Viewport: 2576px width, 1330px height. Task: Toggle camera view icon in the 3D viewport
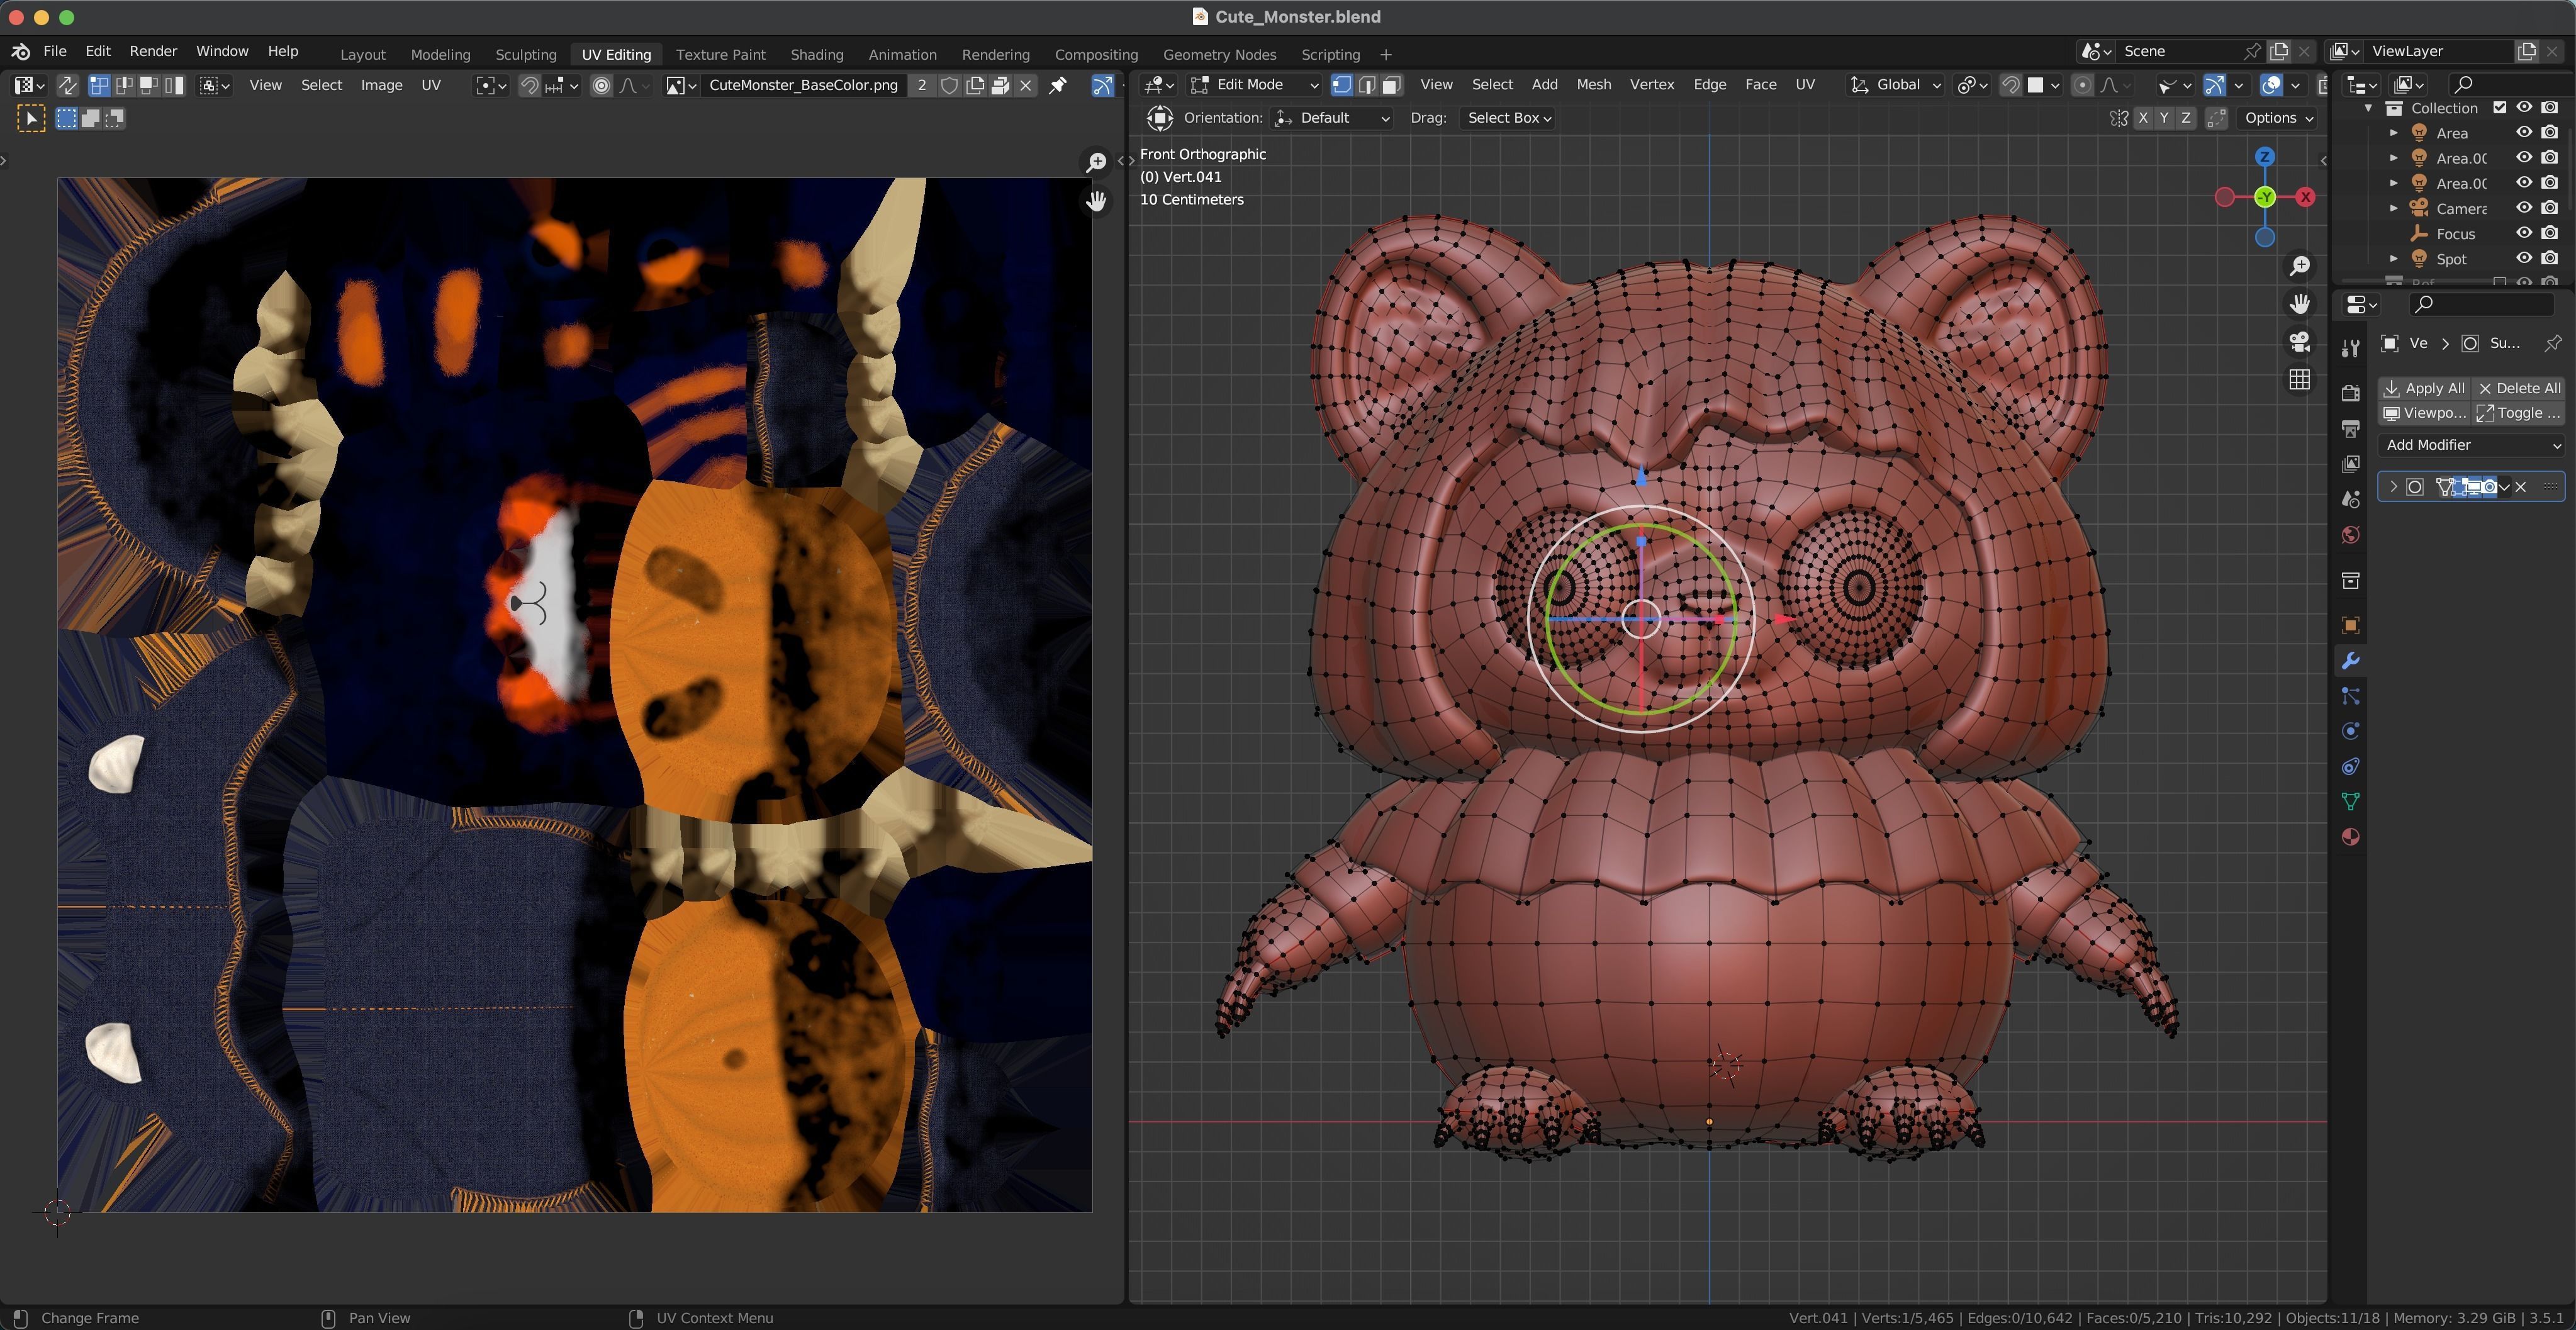[2300, 342]
